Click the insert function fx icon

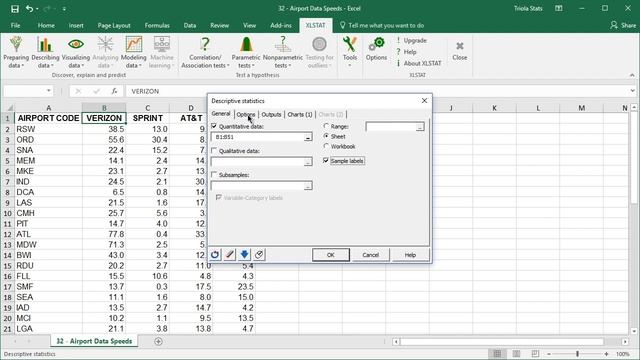coord(114,91)
